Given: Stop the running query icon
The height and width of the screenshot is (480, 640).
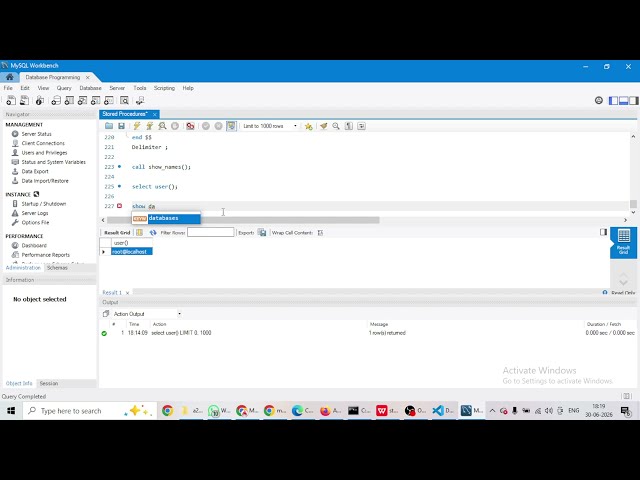Looking at the screenshot, I should [x=175, y=126].
